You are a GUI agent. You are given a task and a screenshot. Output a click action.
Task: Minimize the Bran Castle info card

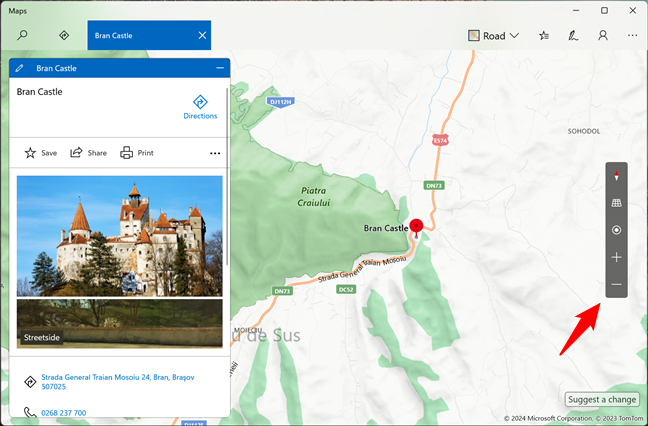click(x=220, y=68)
